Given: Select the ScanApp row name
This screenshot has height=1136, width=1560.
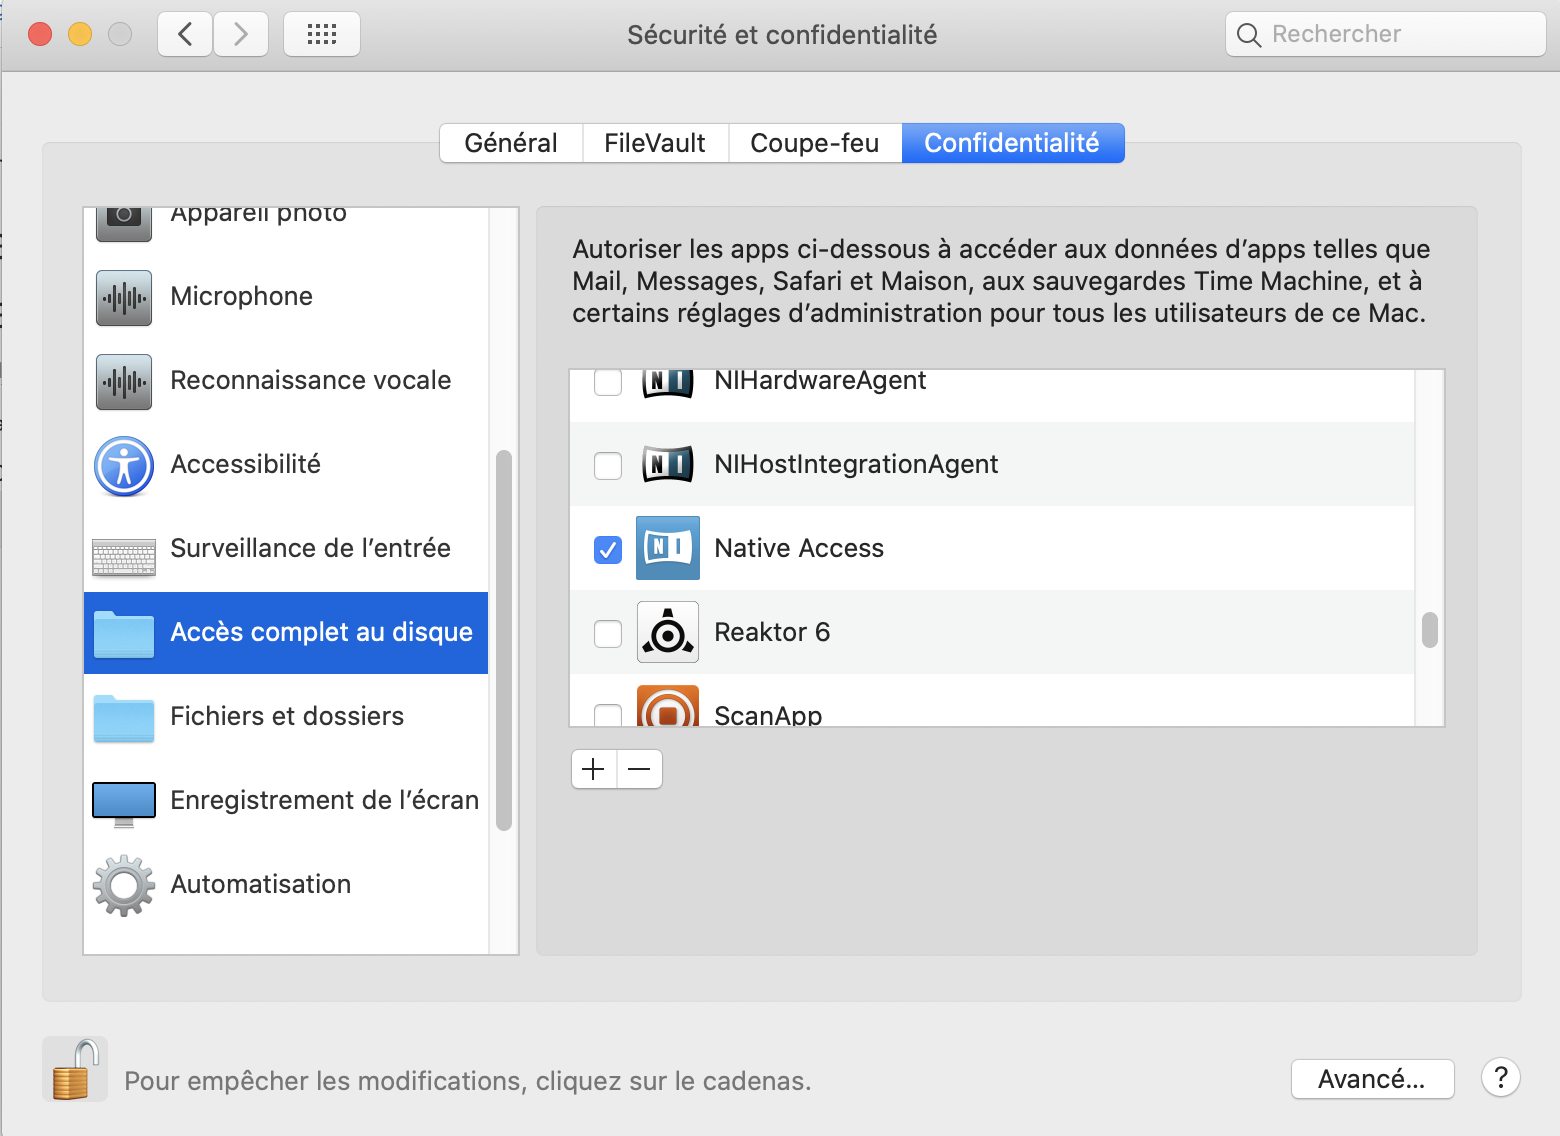Looking at the screenshot, I should click(x=769, y=714).
